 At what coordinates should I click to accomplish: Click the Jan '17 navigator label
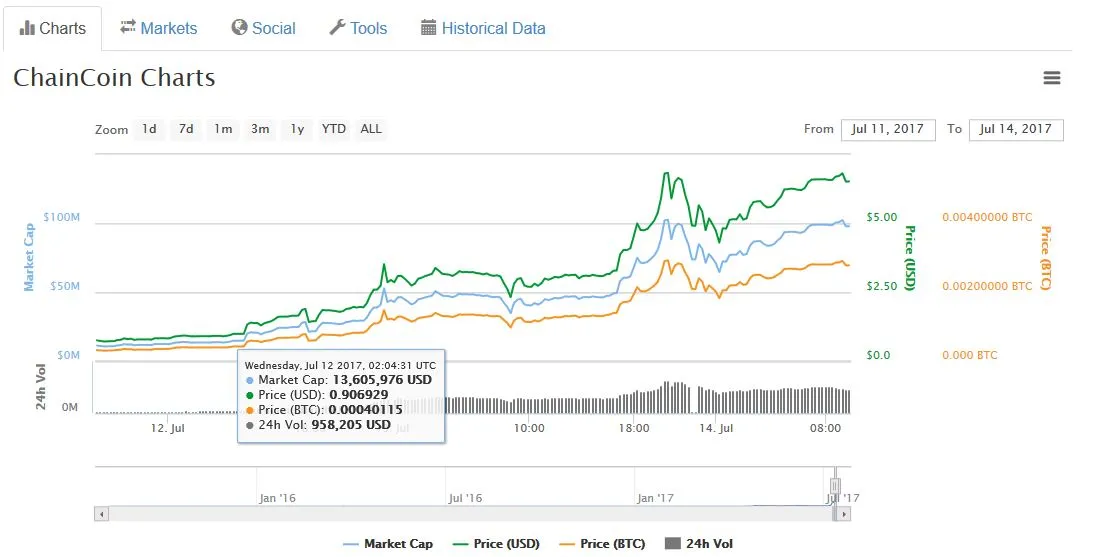(x=655, y=498)
